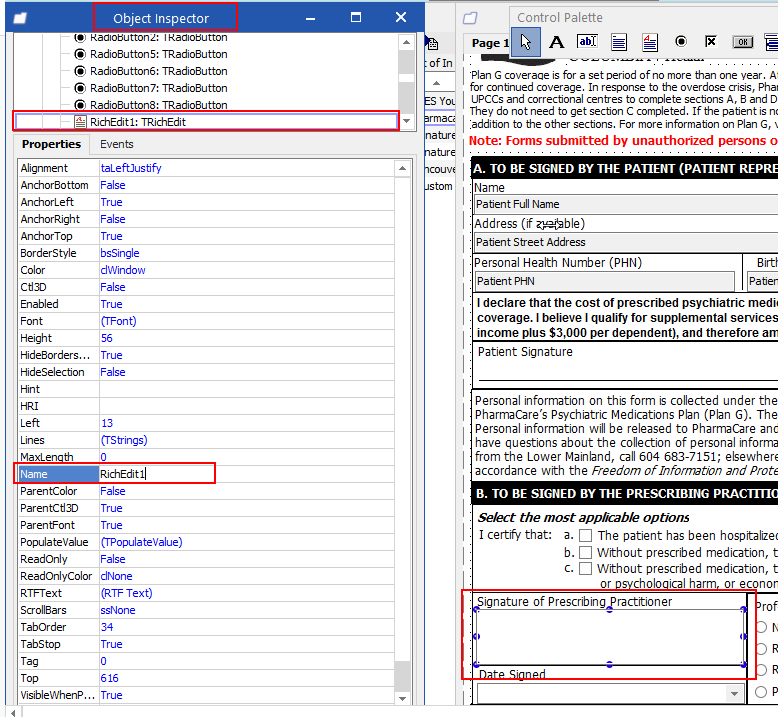Pick the RadioButton control in palette
This screenshot has width=778, height=717.
[681, 42]
